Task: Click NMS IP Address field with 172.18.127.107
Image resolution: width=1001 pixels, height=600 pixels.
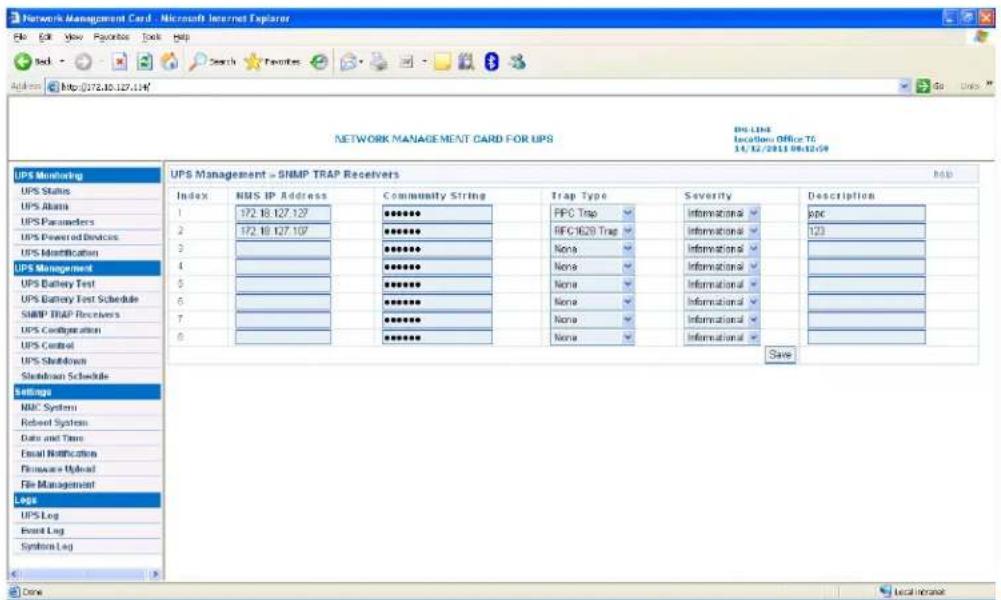Action: point(283,231)
